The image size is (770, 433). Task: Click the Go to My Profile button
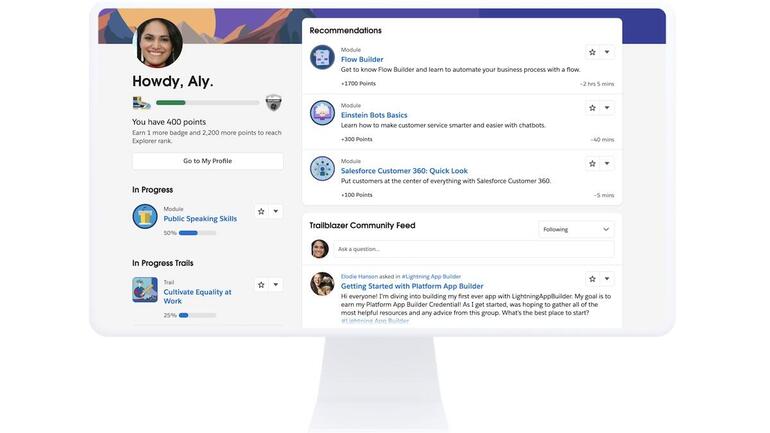208,161
